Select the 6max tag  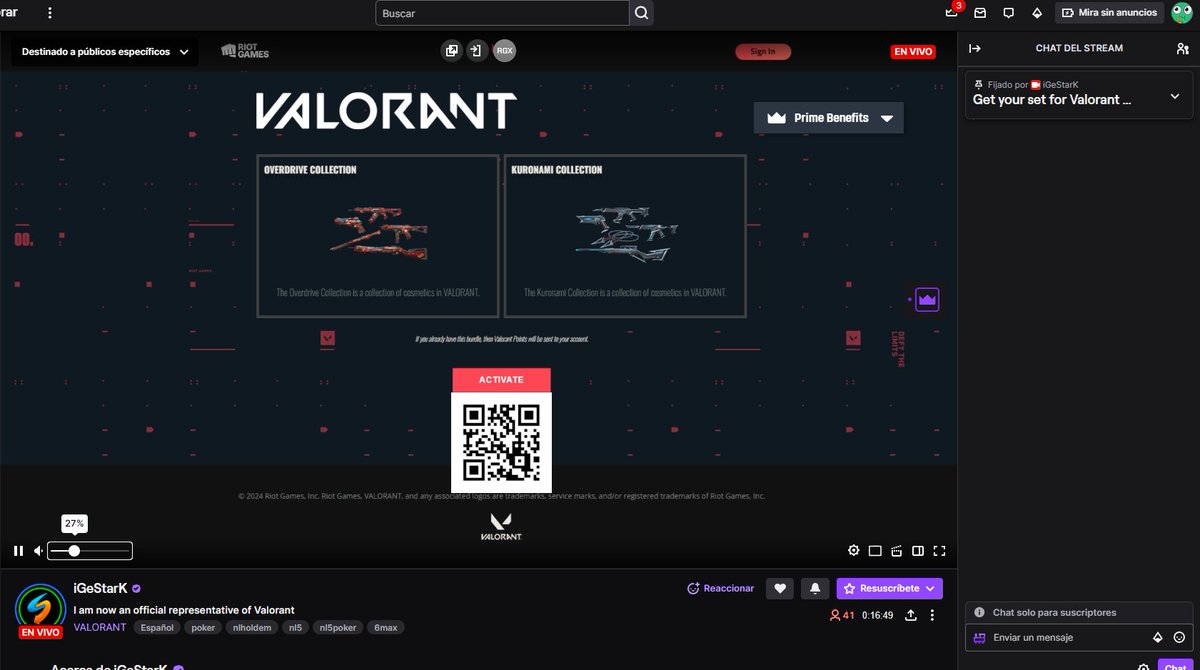click(x=386, y=628)
